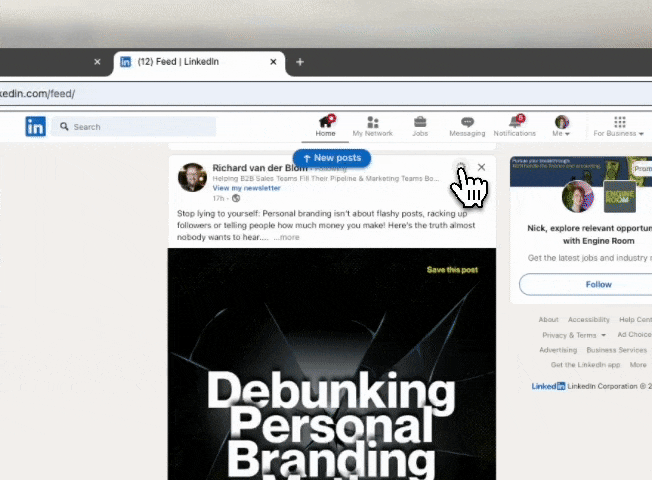
Task: Open Richard van der Blom name link
Action: 260,168
